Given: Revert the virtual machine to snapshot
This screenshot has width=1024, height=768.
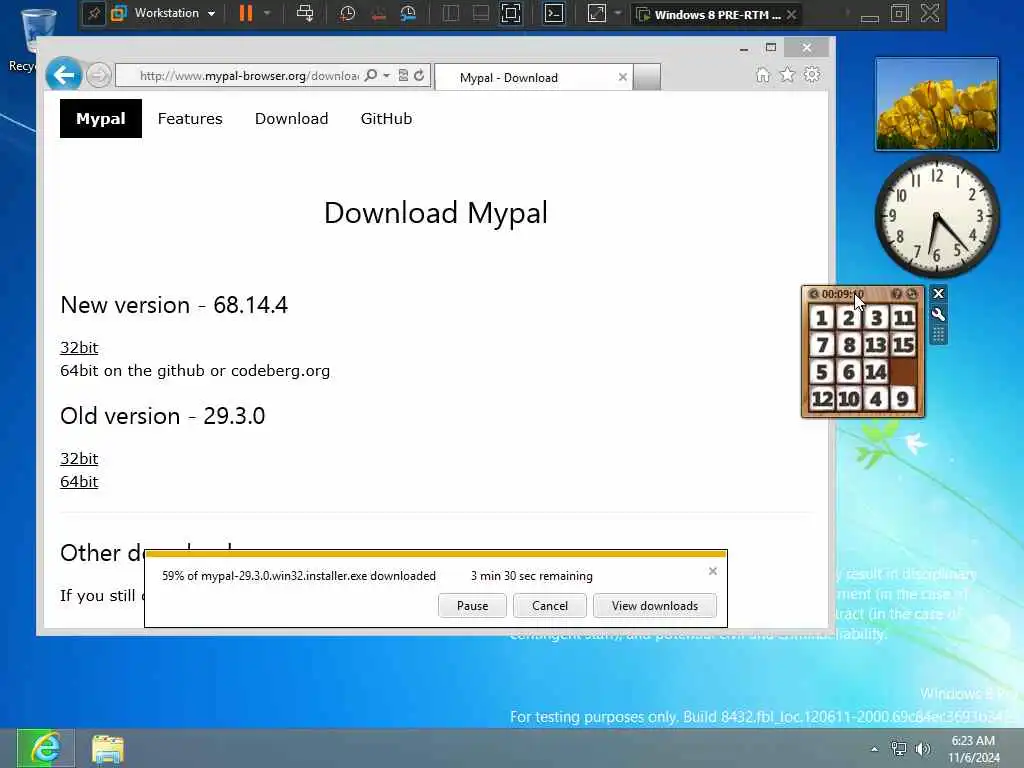Looking at the screenshot, I should [378, 13].
